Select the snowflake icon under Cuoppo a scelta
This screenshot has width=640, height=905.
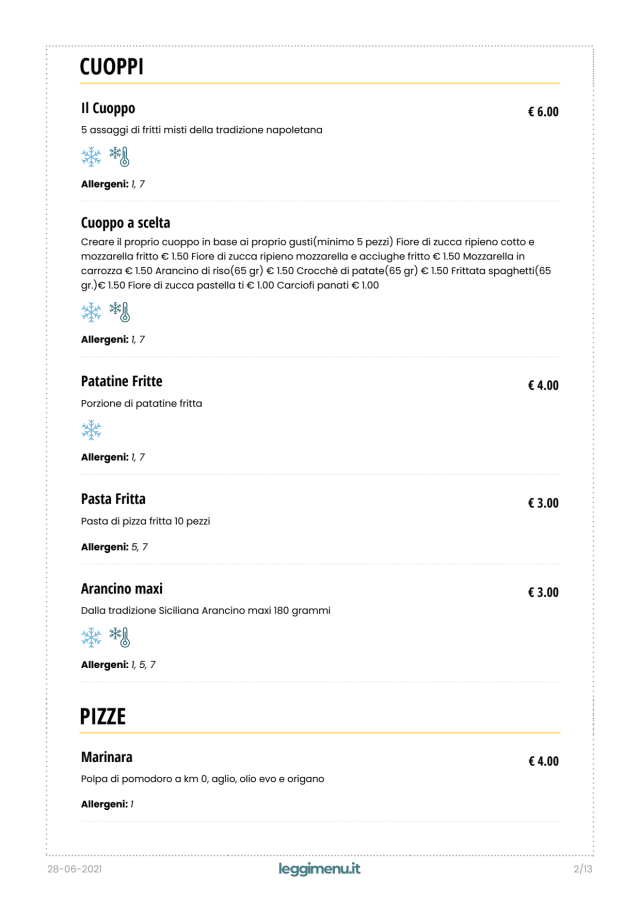(92, 312)
